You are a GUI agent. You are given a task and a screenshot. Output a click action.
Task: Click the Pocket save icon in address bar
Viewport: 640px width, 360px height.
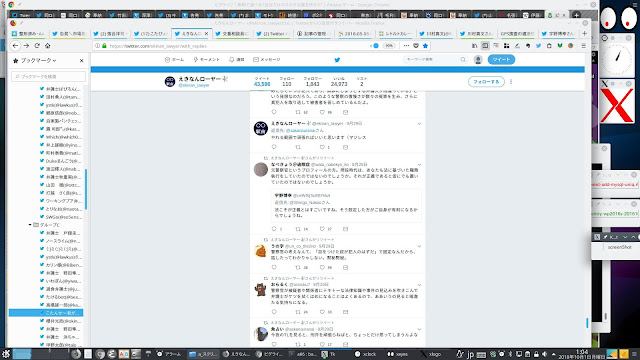(416, 46)
